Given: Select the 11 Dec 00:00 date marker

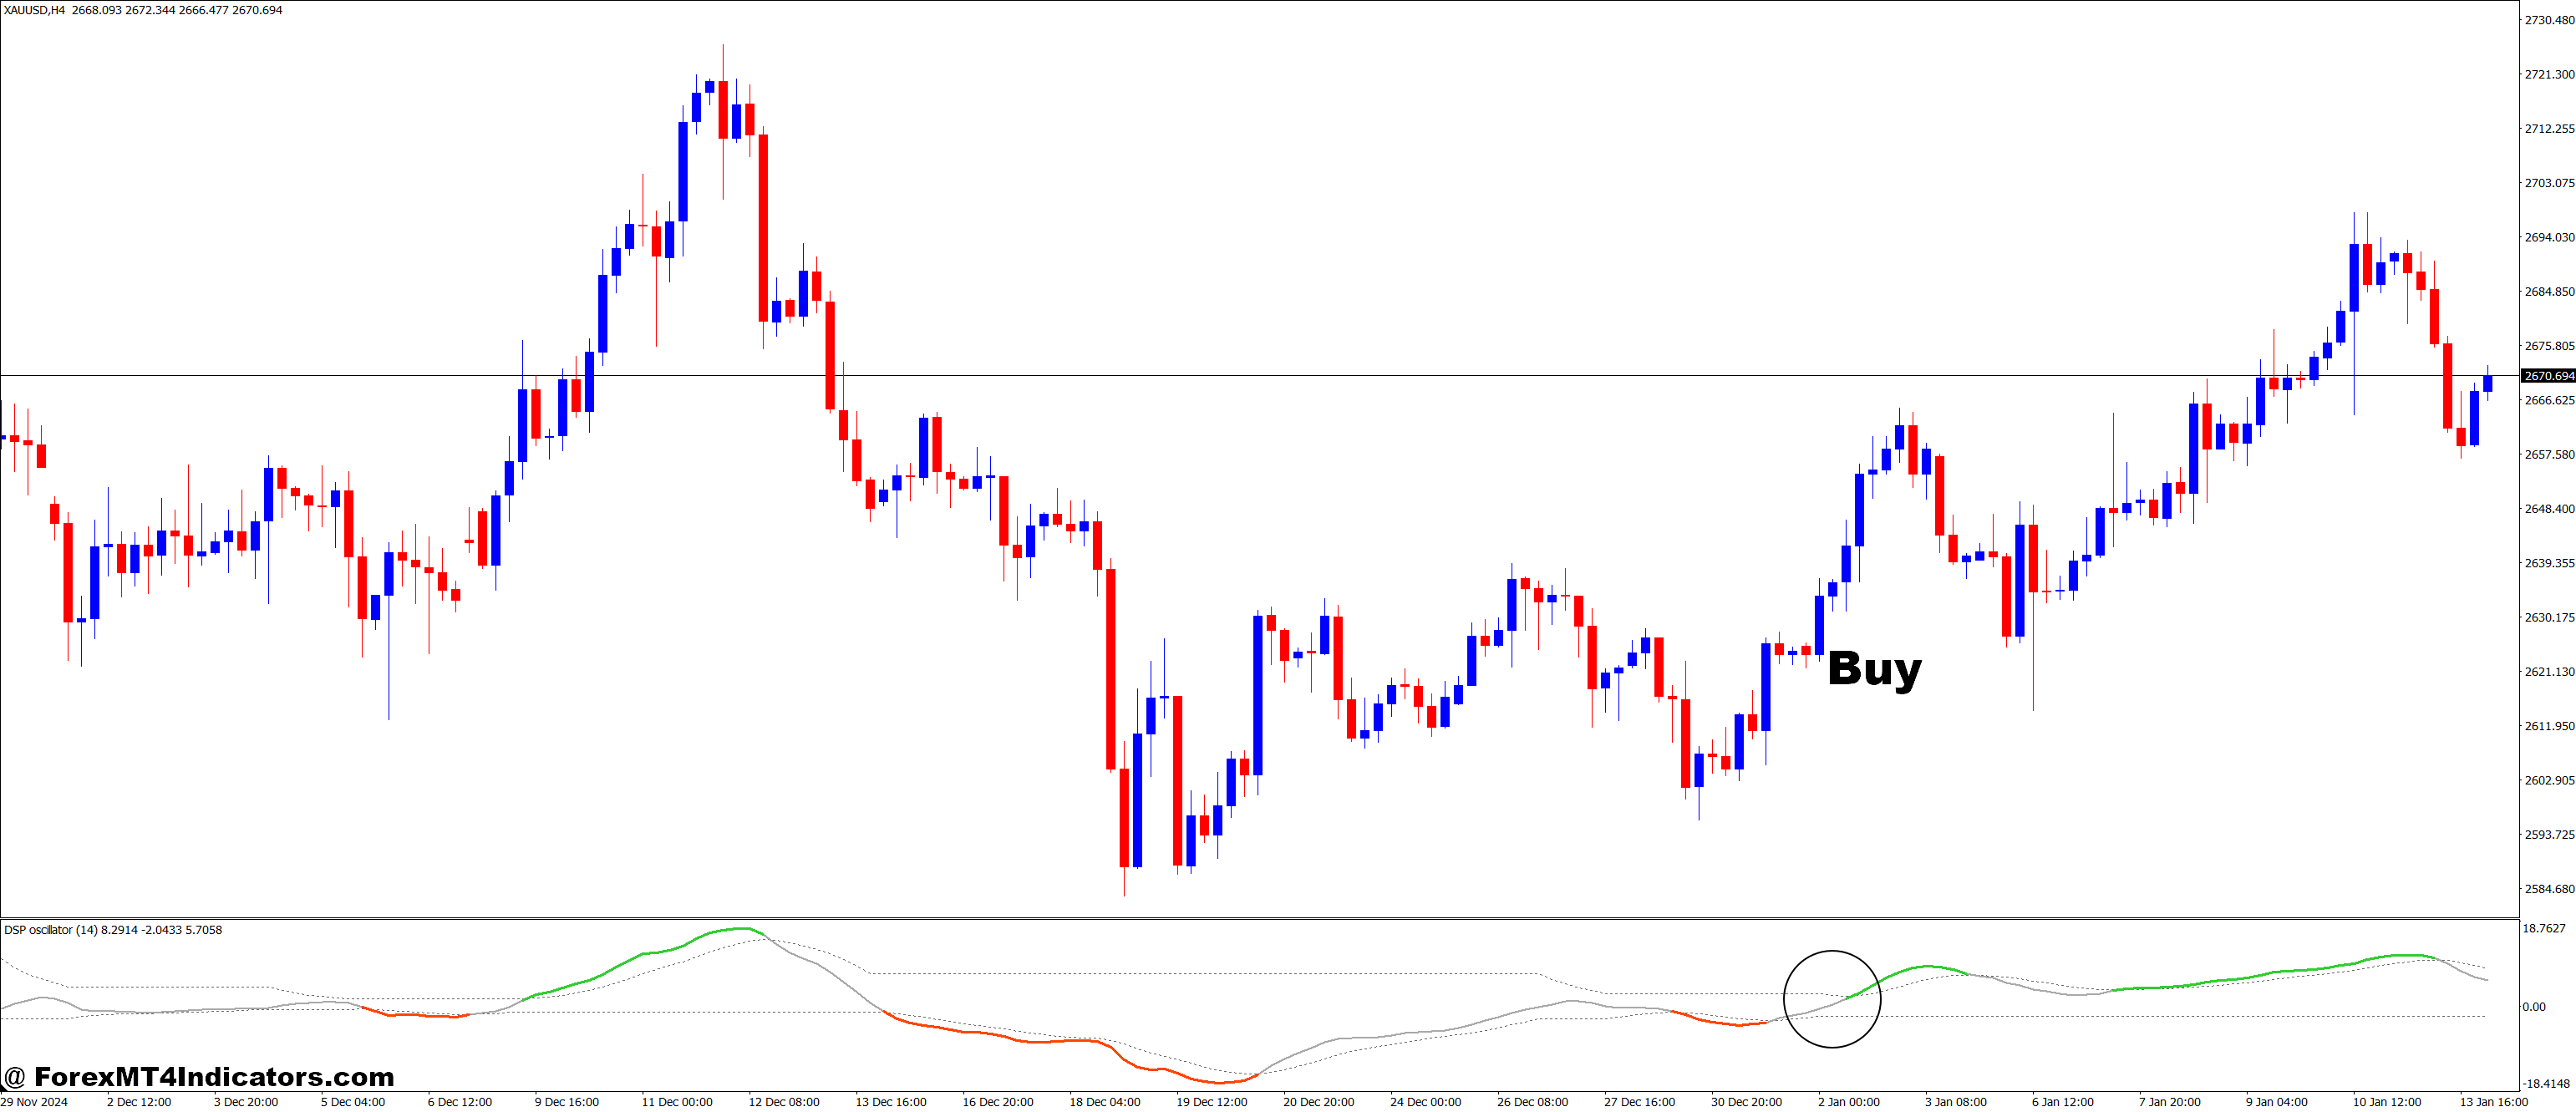Looking at the screenshot, I should (677, 1102).
